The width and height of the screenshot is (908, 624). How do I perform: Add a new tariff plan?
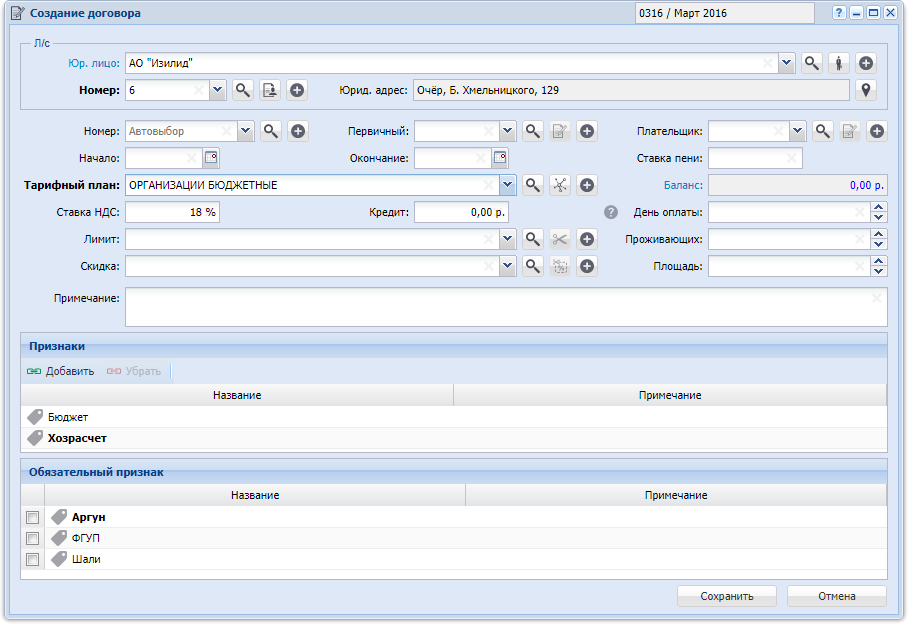coord(587,185)
